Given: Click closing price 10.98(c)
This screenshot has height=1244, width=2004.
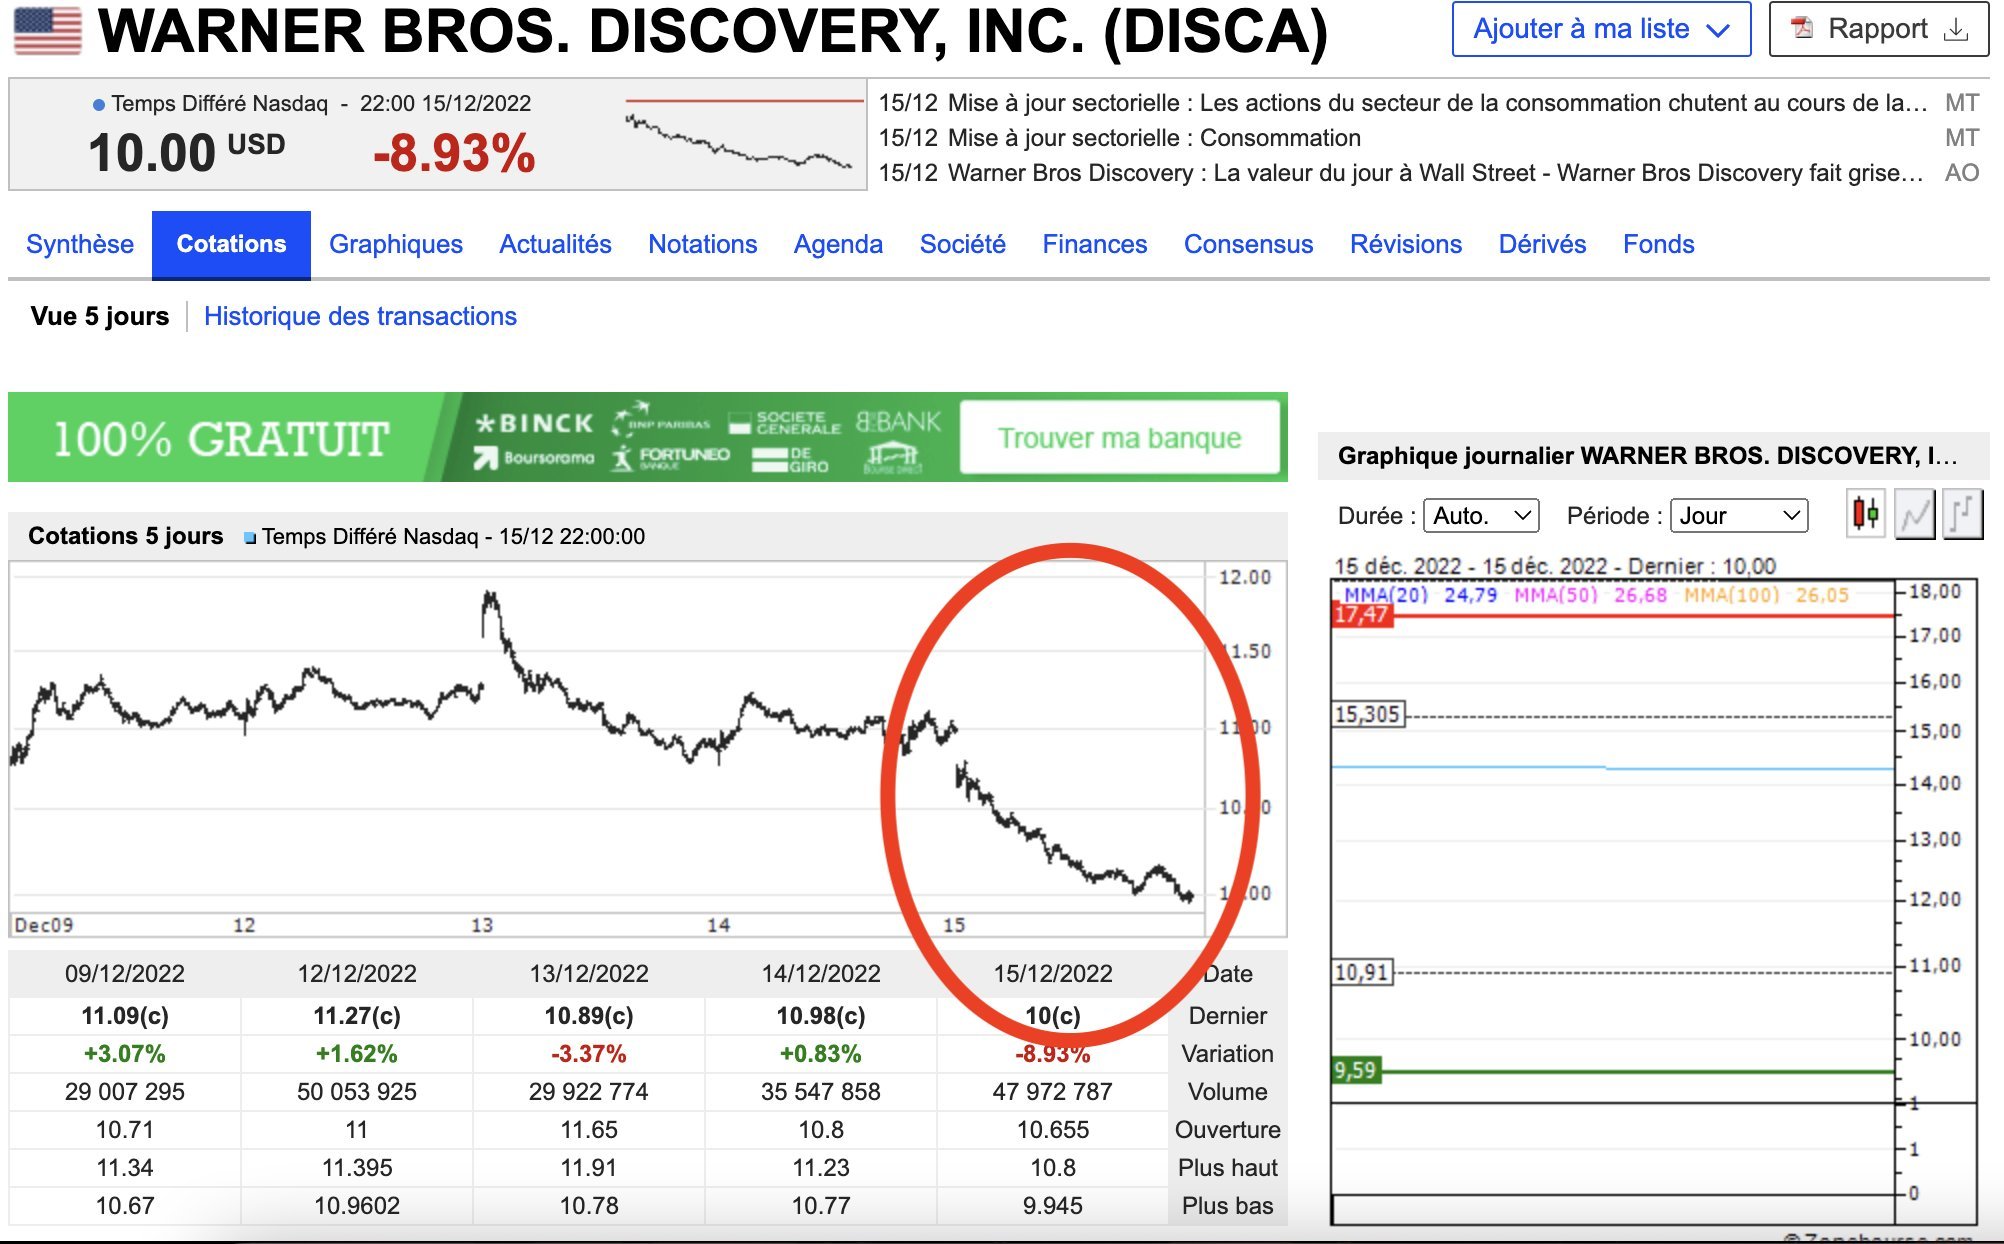Looking at the screenshot, I should tap(821, 1016).
